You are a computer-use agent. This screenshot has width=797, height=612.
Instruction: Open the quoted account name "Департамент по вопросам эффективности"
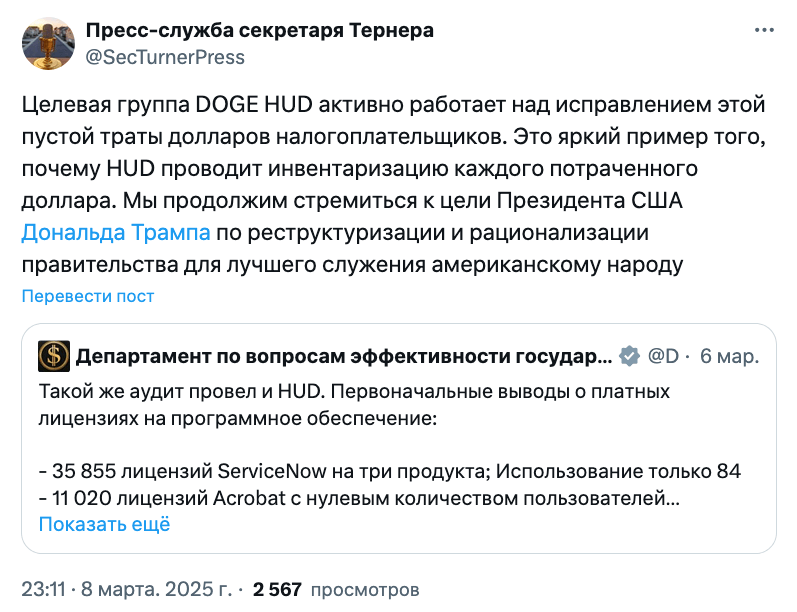tap(344, 356)
